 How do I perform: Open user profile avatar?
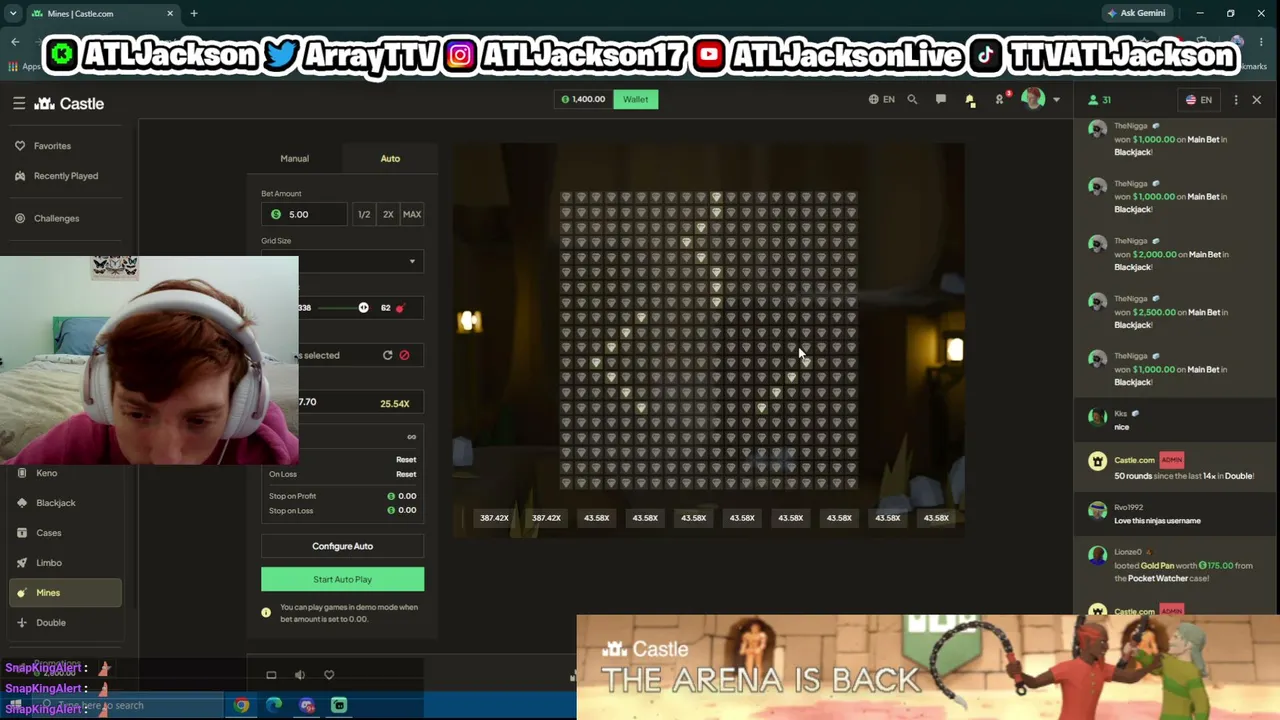click(1033, 99)
